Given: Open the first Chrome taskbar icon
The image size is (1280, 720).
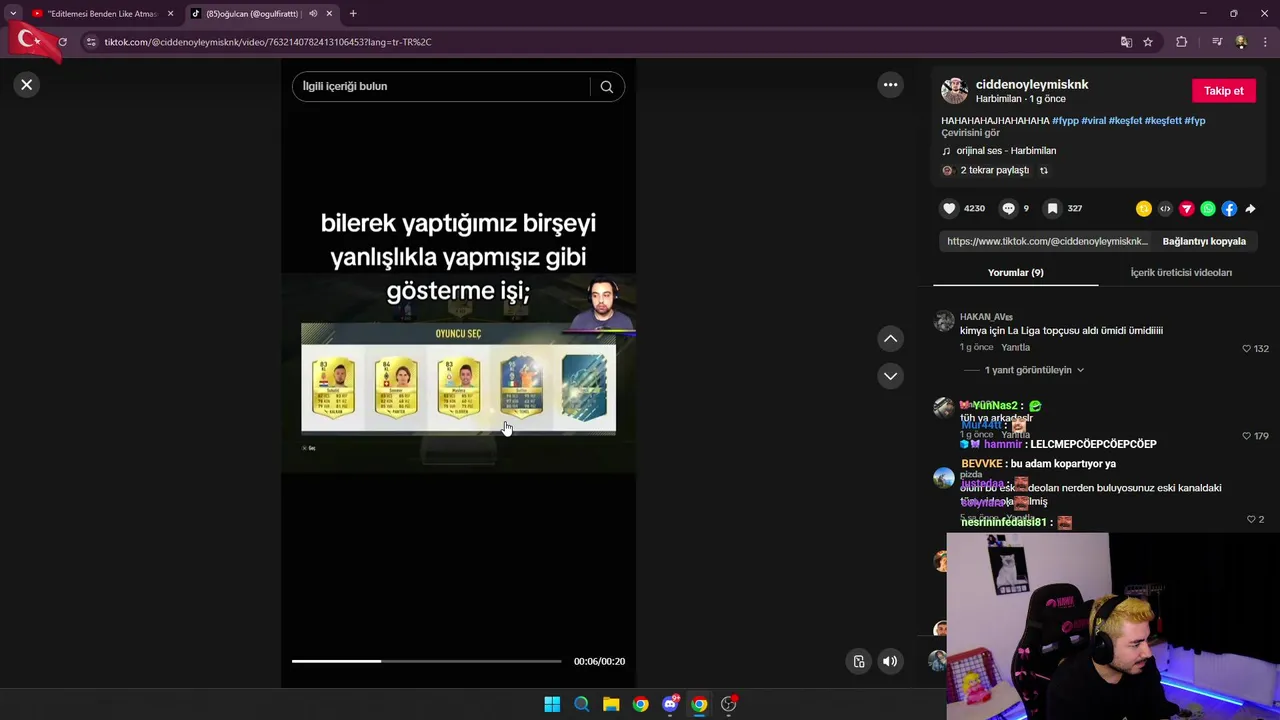Looking at the screenshot, I should pyautogui.click(x=640, y=704).
